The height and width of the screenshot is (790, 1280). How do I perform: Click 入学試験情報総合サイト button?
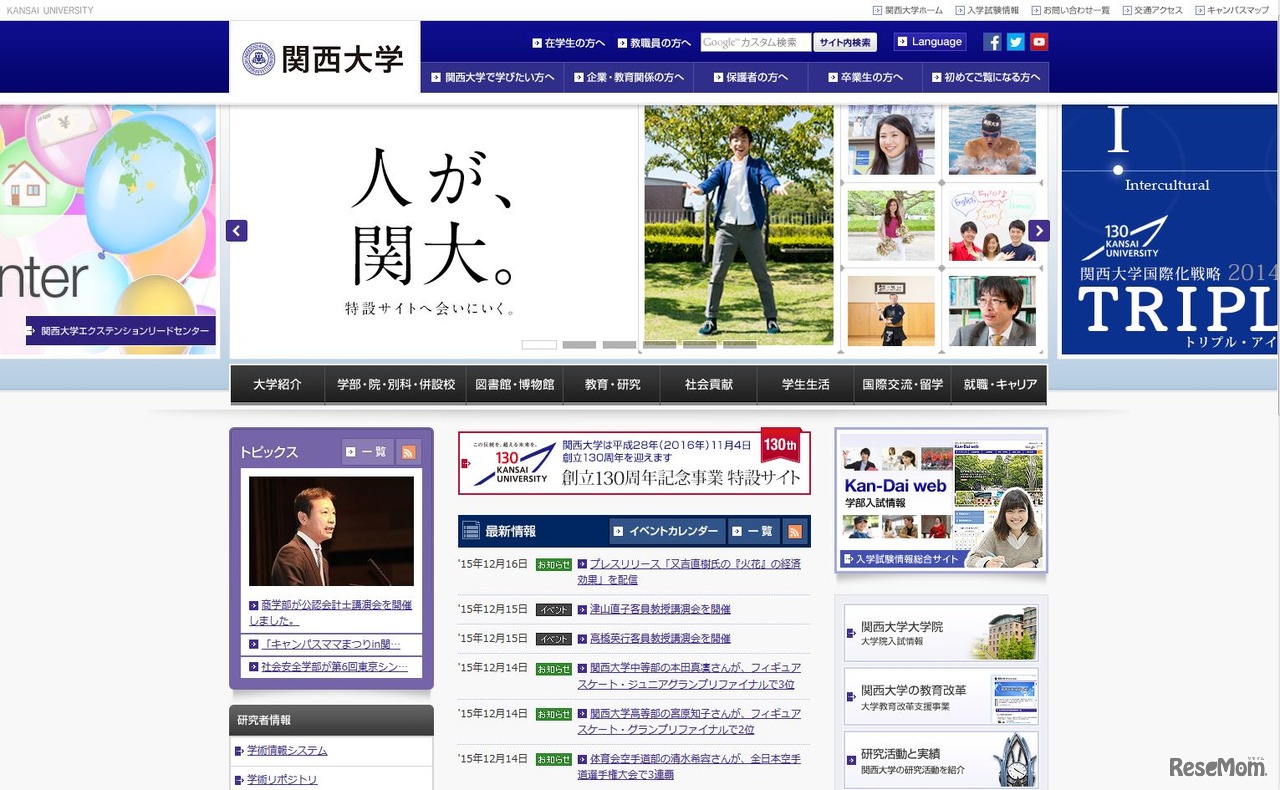904,559
